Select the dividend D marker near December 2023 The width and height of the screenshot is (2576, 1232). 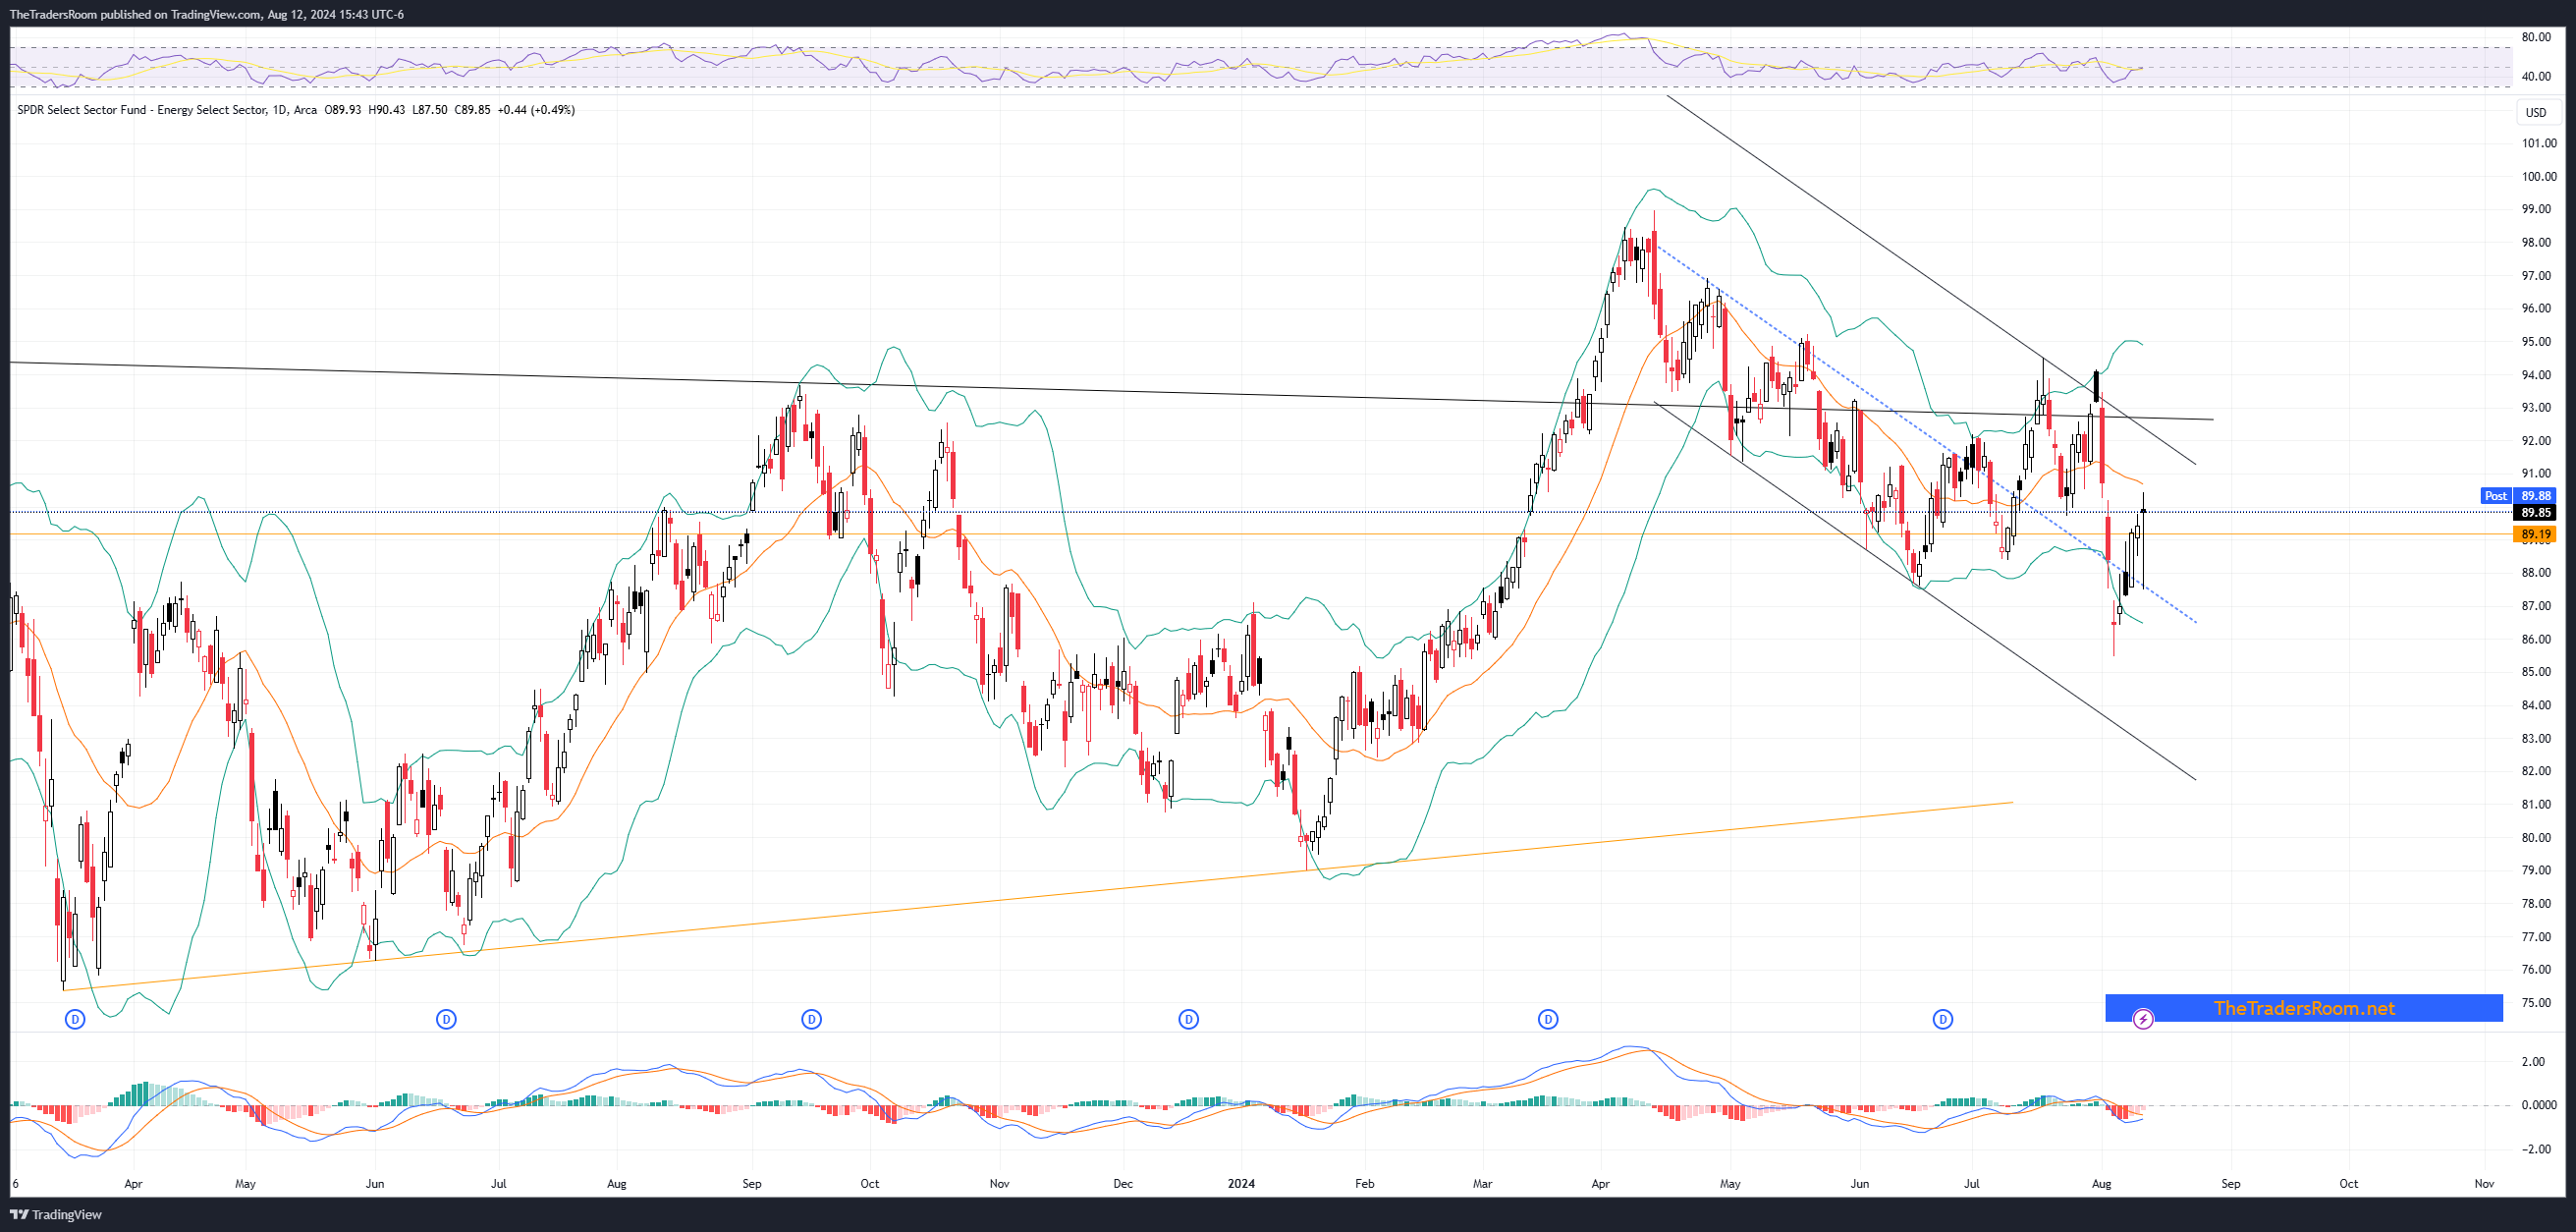pyautogui.click(x=1188, y=1019)
